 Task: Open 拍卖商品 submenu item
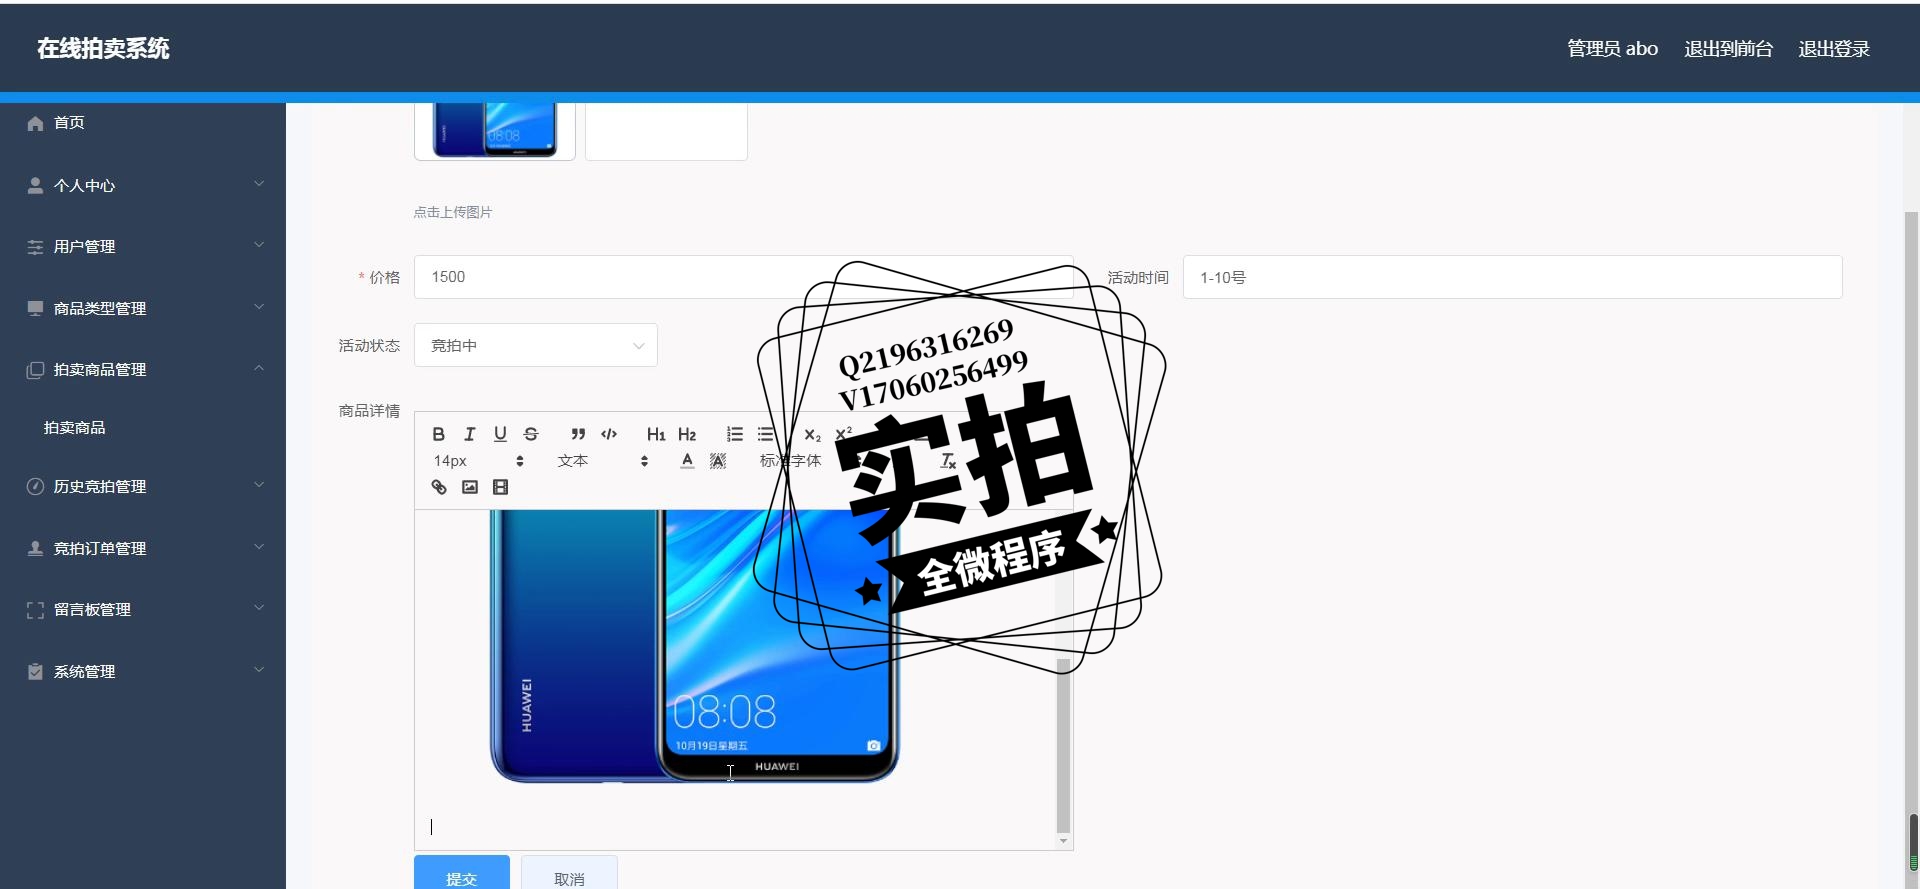tap(143, 427)
